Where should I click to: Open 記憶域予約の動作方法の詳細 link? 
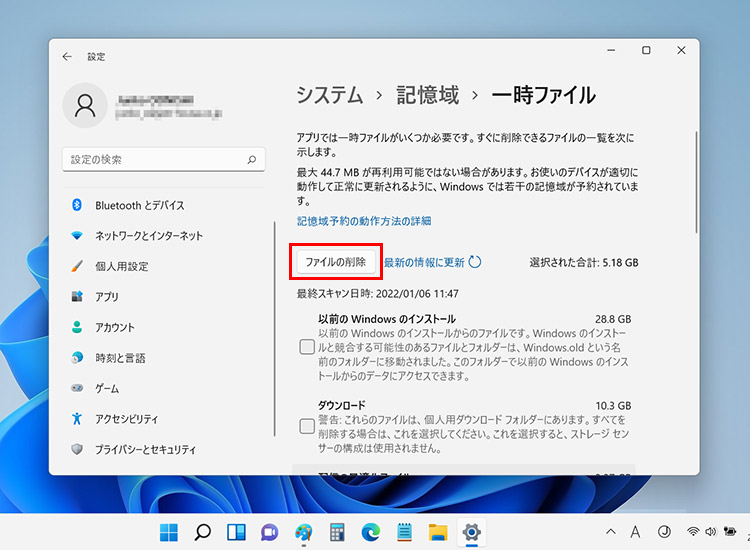point(364,221)
